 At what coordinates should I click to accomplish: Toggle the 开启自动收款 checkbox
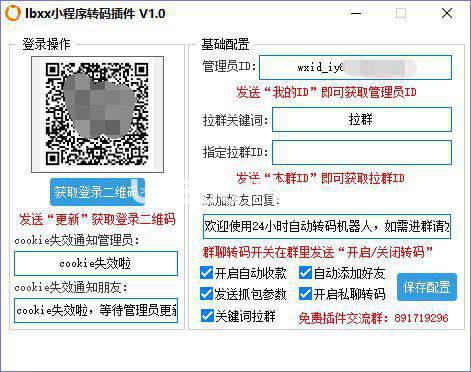click(x=207, y=273)
